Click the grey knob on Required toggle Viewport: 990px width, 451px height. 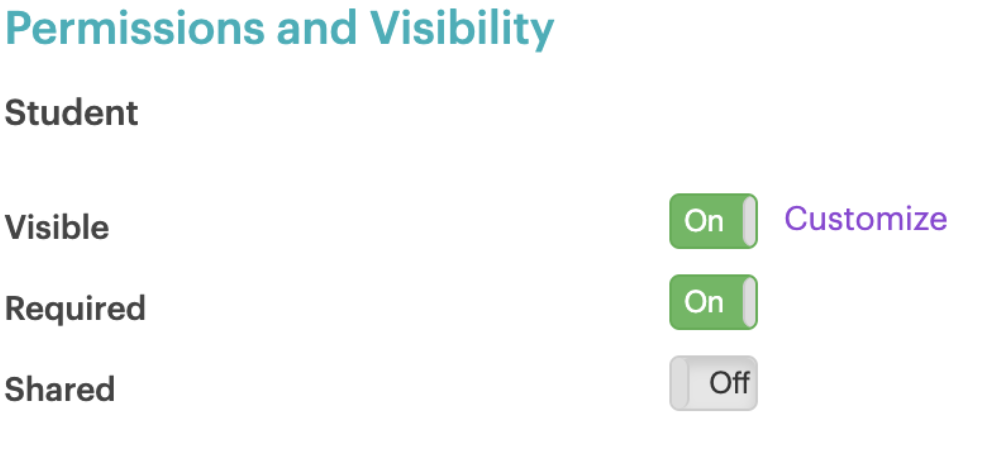point(749,302)
